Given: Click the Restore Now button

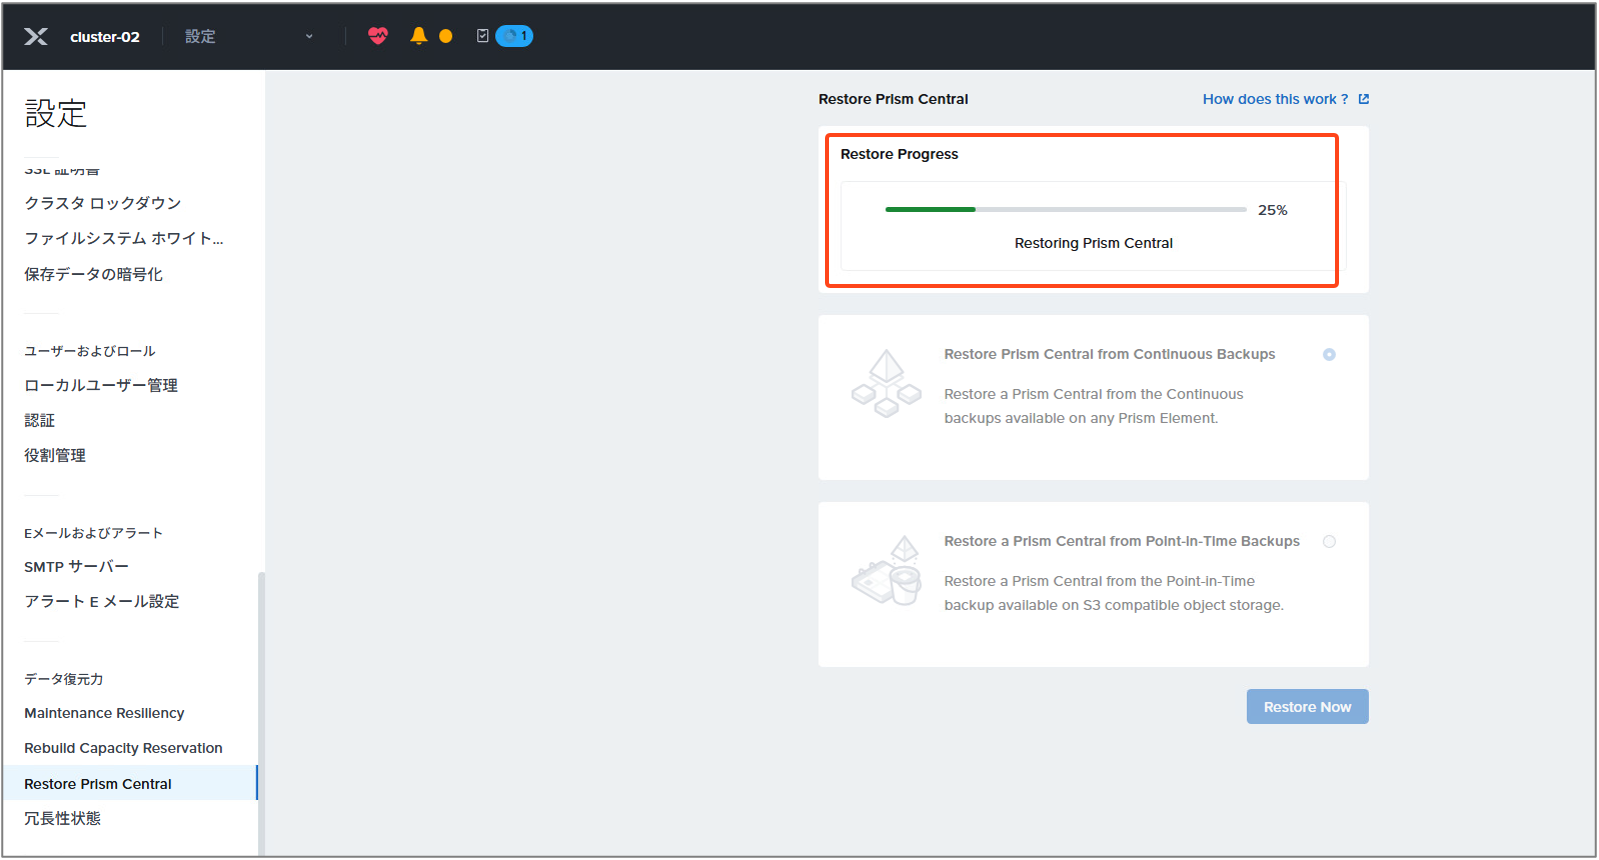Looking at the screenshot, I should click(x=1307, y=707).
